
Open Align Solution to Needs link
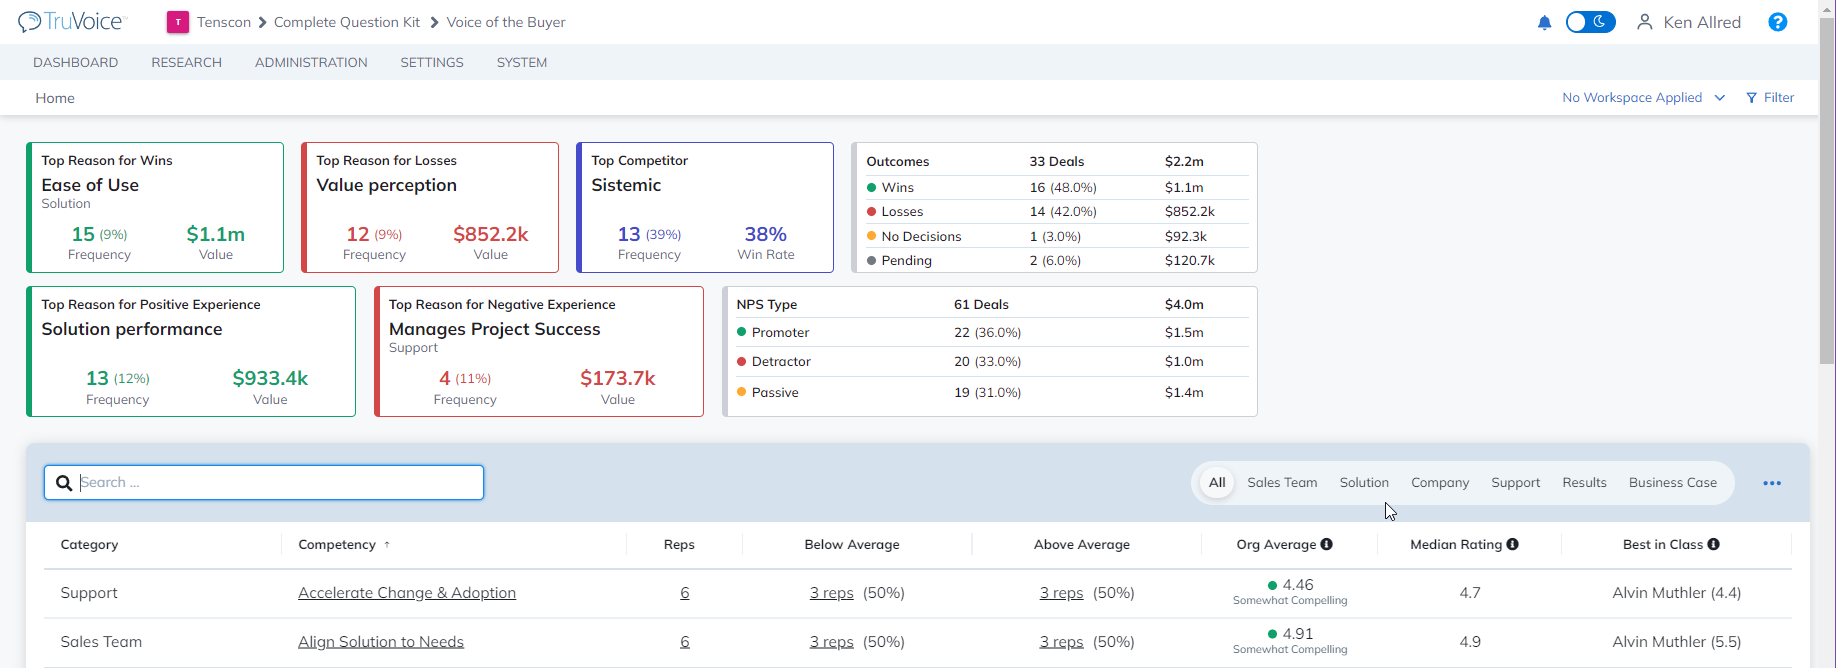(381, 642)
